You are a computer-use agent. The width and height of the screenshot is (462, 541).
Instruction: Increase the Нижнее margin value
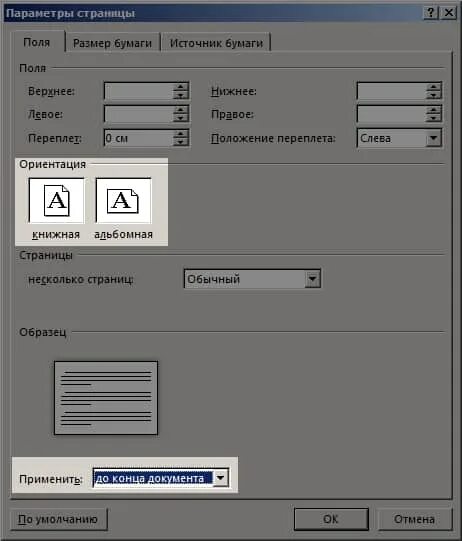434,87
